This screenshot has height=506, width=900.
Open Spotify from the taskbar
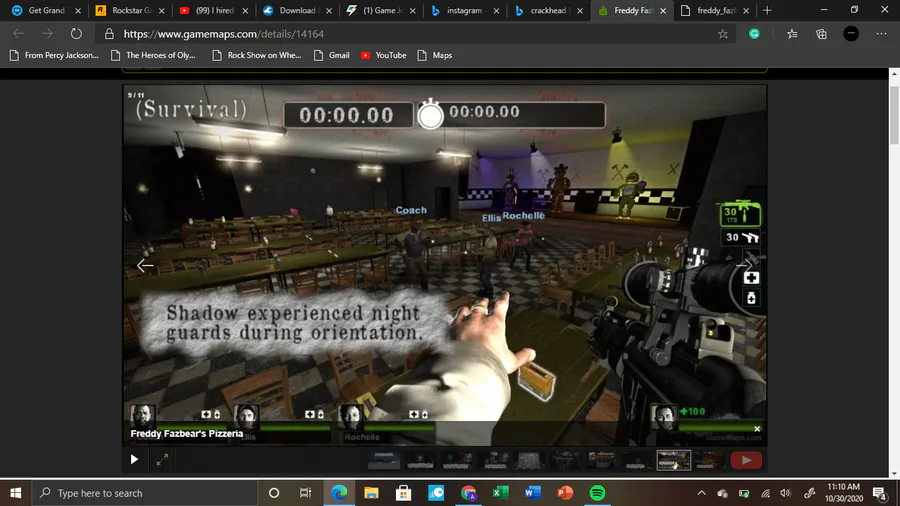click(x=598, y=493)
